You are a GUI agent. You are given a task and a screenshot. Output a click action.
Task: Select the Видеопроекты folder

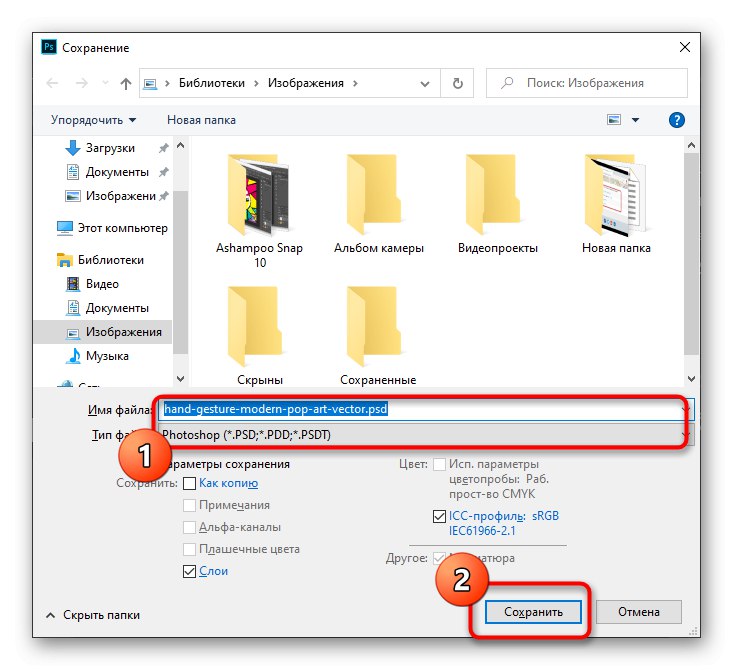coord(497,204)
